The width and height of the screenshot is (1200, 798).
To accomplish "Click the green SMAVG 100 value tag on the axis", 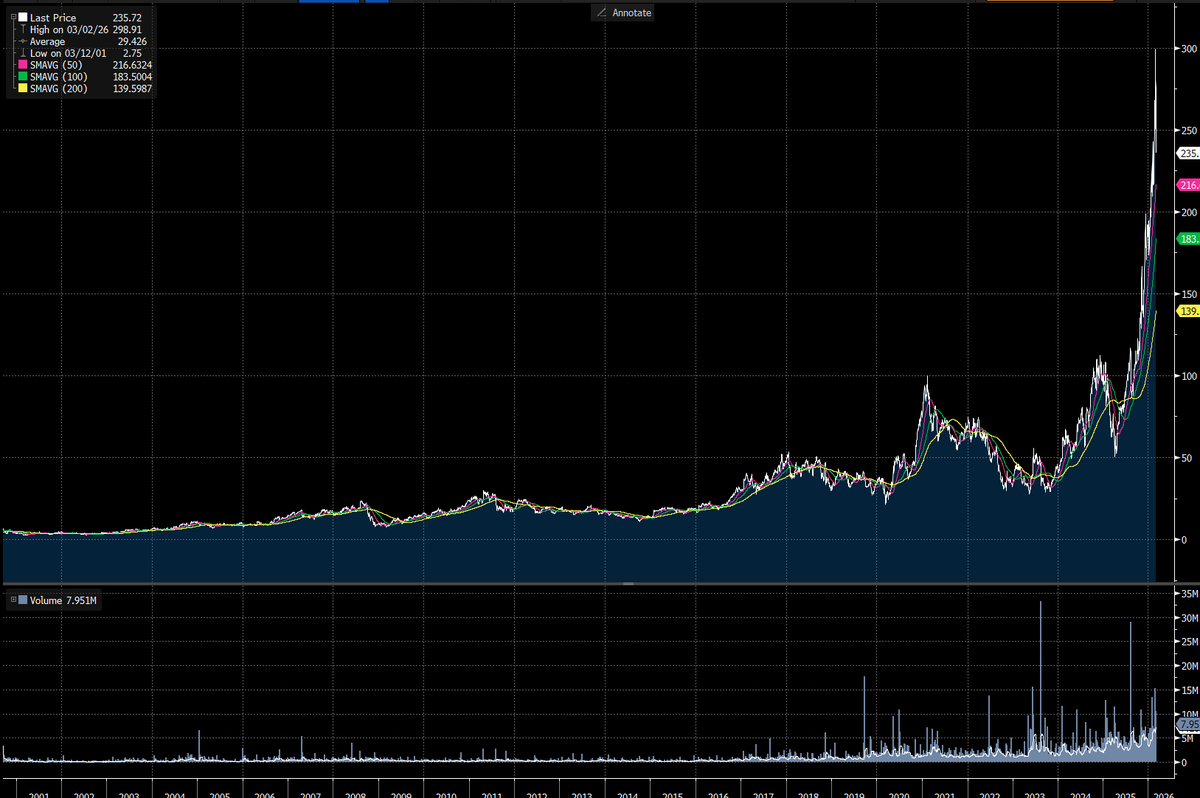I will coord(1188,238).
